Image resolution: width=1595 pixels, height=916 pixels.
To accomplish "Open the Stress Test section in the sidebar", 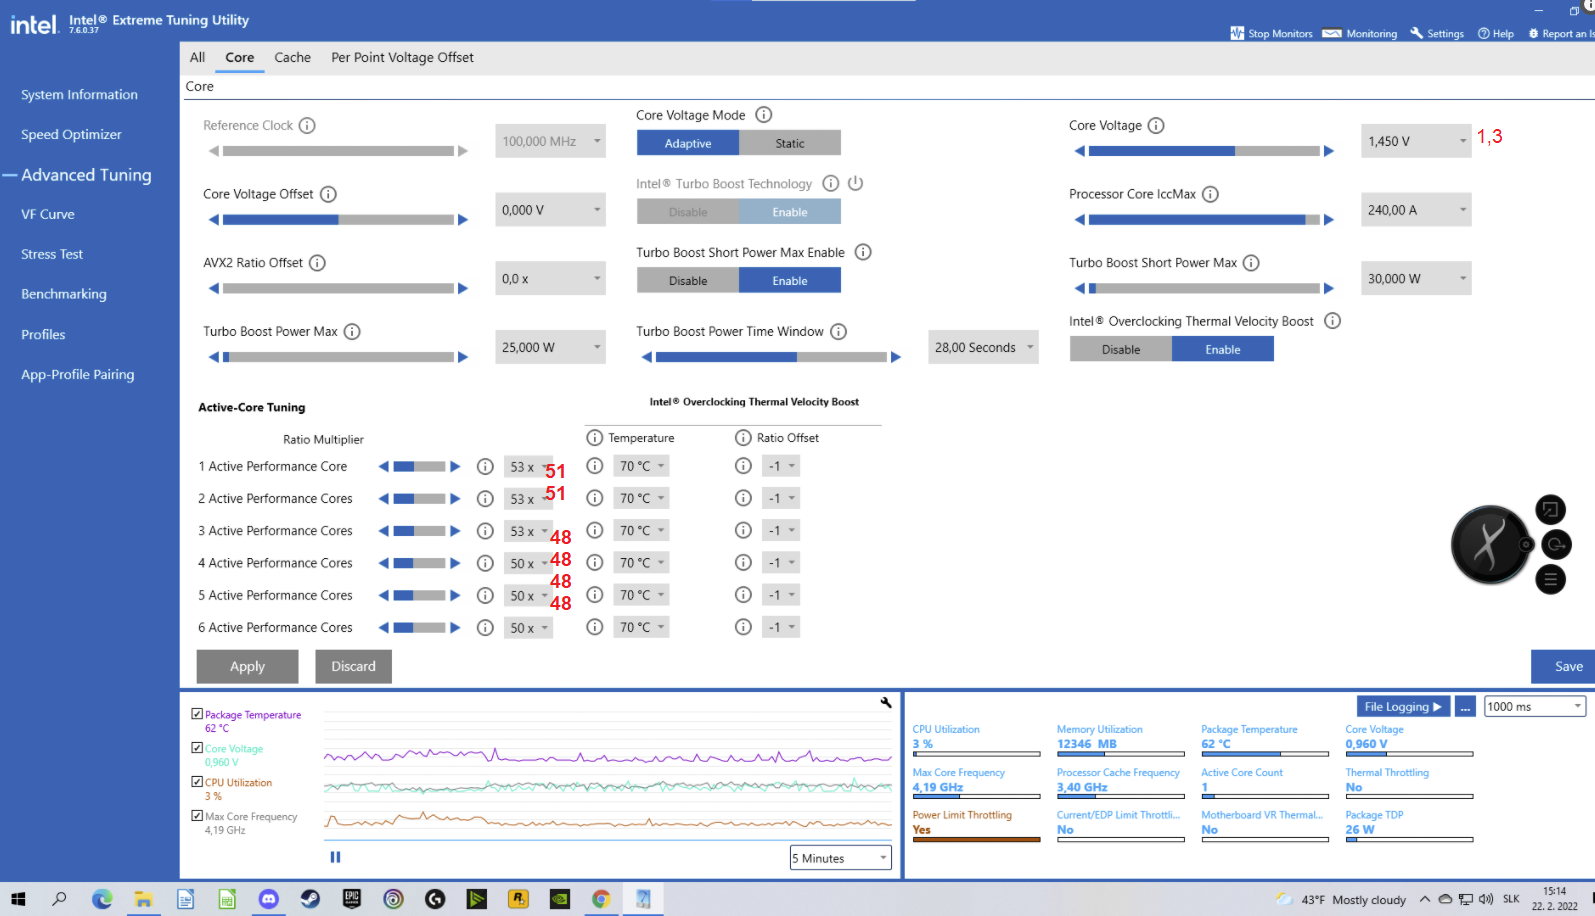I will (52, 254).
